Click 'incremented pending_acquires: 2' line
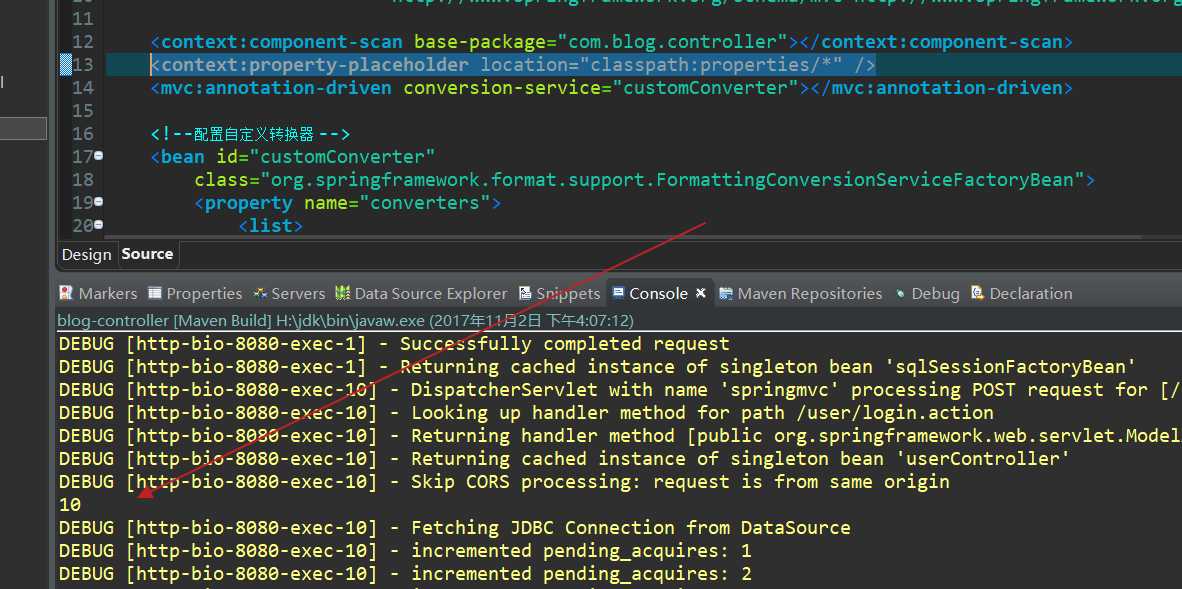Viewport: 1182px width, 589px height. point(406,573)
